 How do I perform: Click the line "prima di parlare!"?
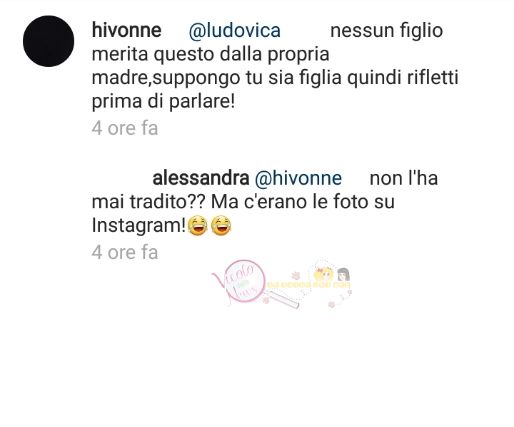[x=163, y=102]
